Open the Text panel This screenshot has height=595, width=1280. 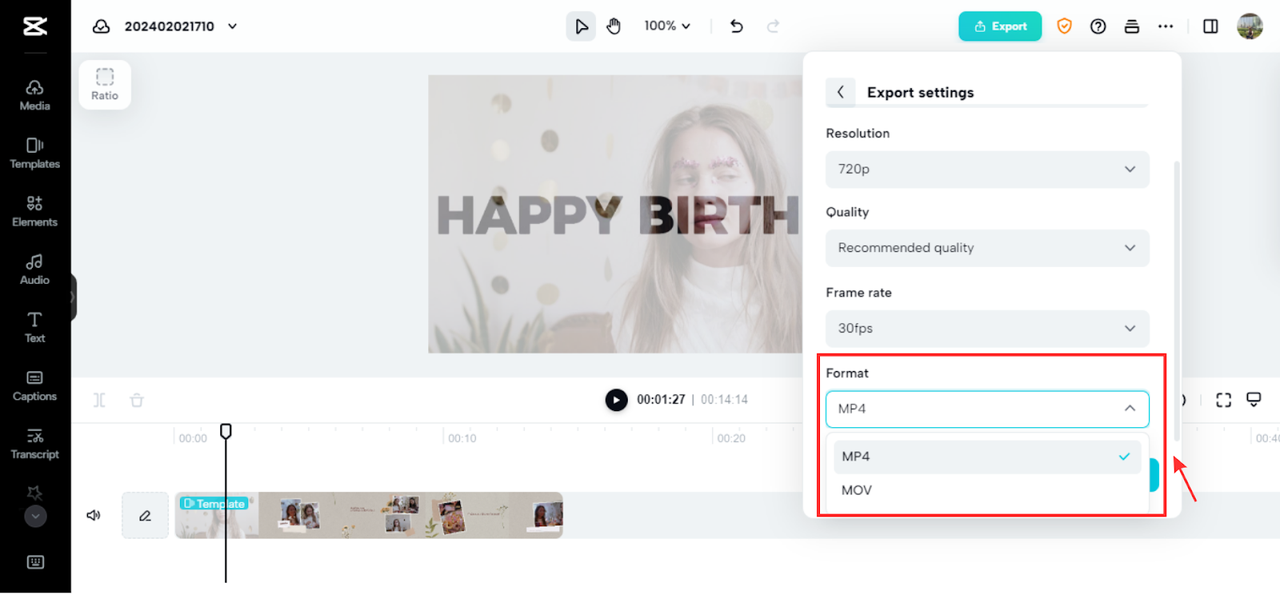pos(35,327)
